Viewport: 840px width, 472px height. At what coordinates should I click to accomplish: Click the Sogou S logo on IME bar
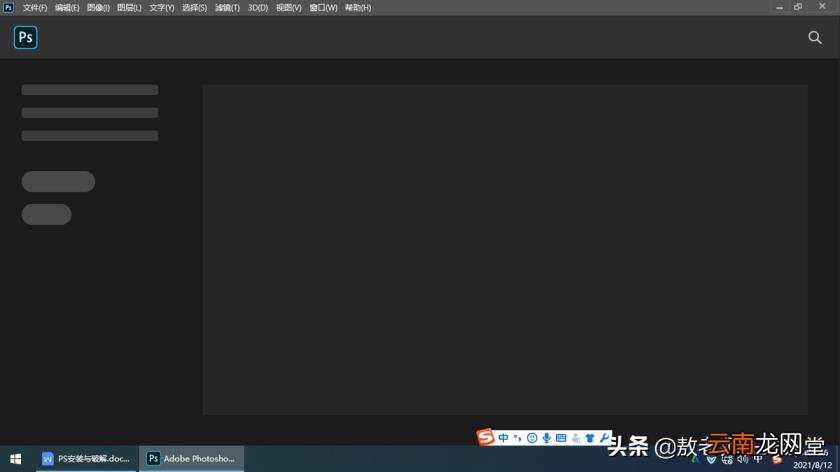click(485, 437)
